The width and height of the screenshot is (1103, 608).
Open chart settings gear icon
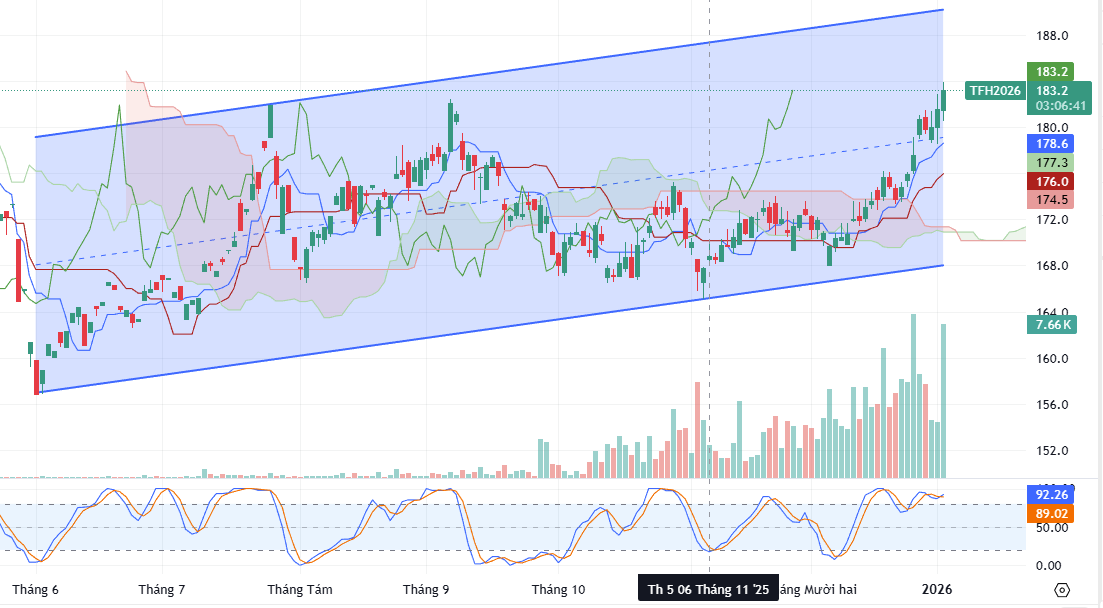1062,589
